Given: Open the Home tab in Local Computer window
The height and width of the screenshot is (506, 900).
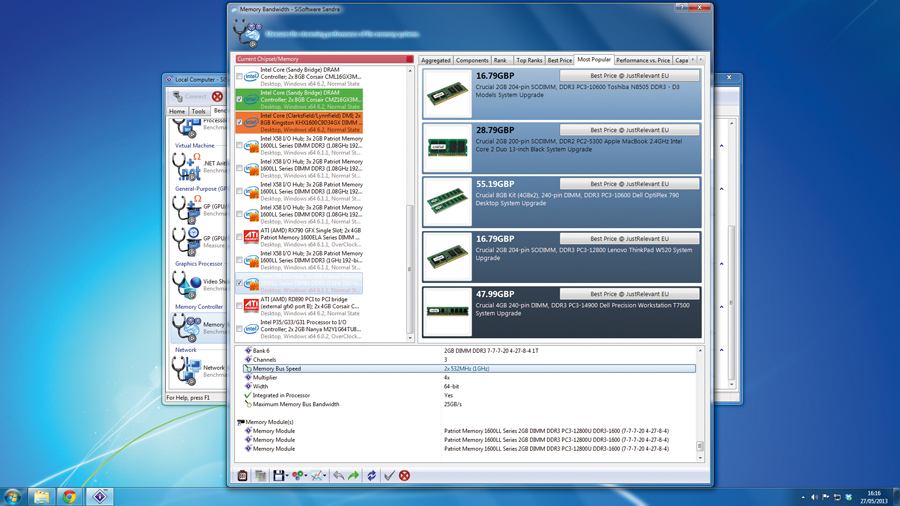Looking at the screenshot, I should [x=177, y=111].
